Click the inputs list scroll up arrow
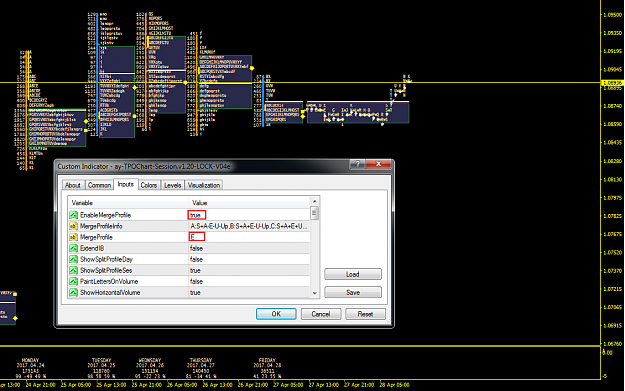The height and width of the screenshot is (391, 625). [x=314, y=202]
